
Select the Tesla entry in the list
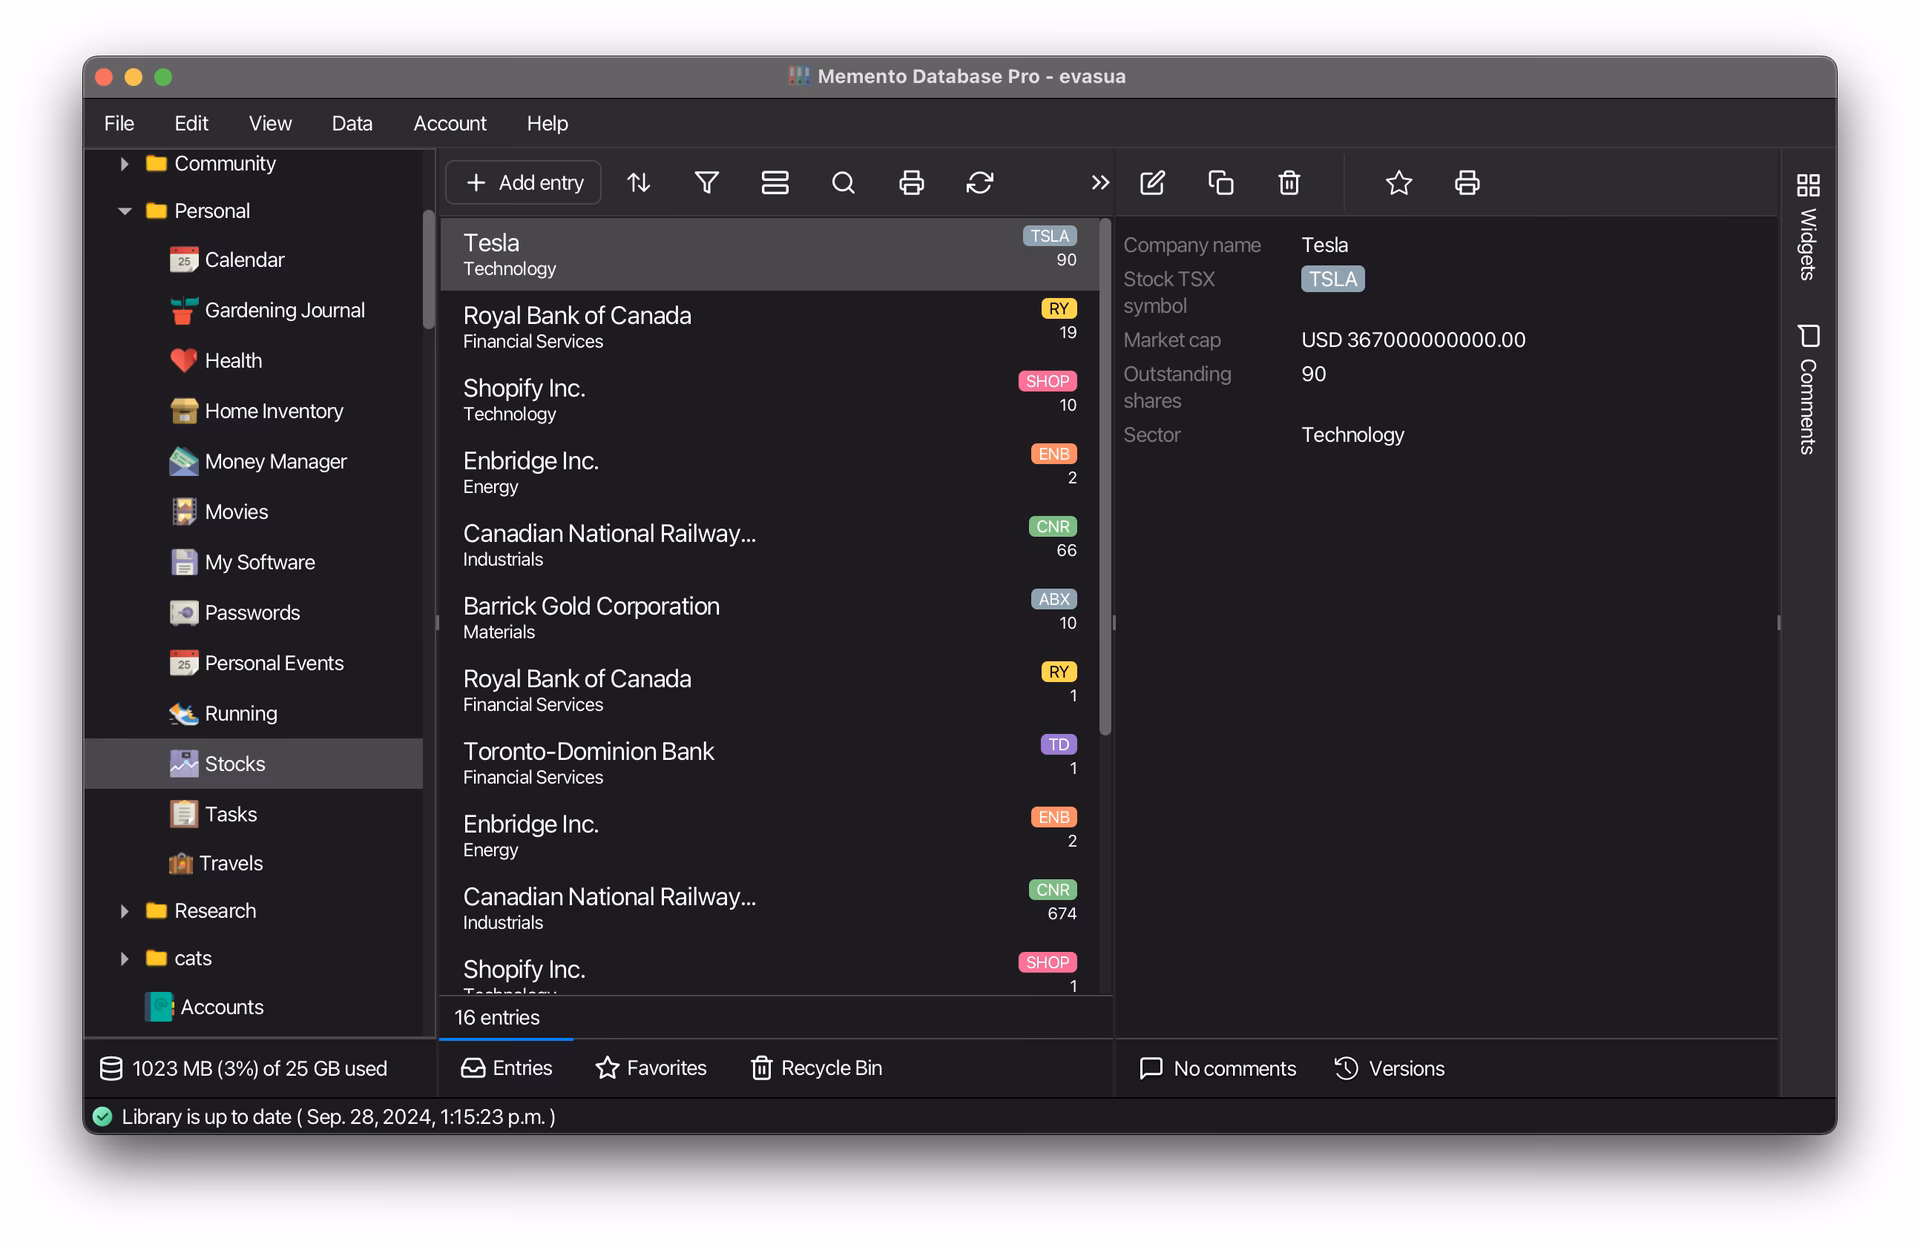coord(770,254)
